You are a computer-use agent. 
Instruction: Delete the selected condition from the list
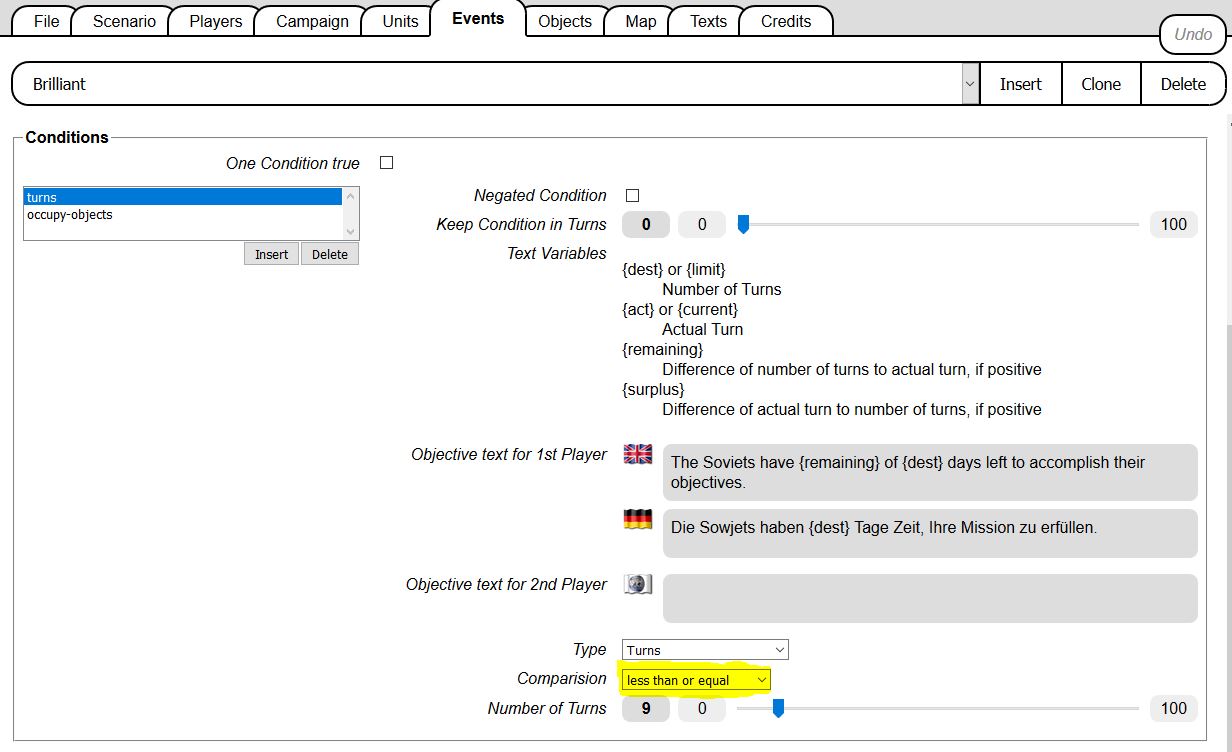329,254
